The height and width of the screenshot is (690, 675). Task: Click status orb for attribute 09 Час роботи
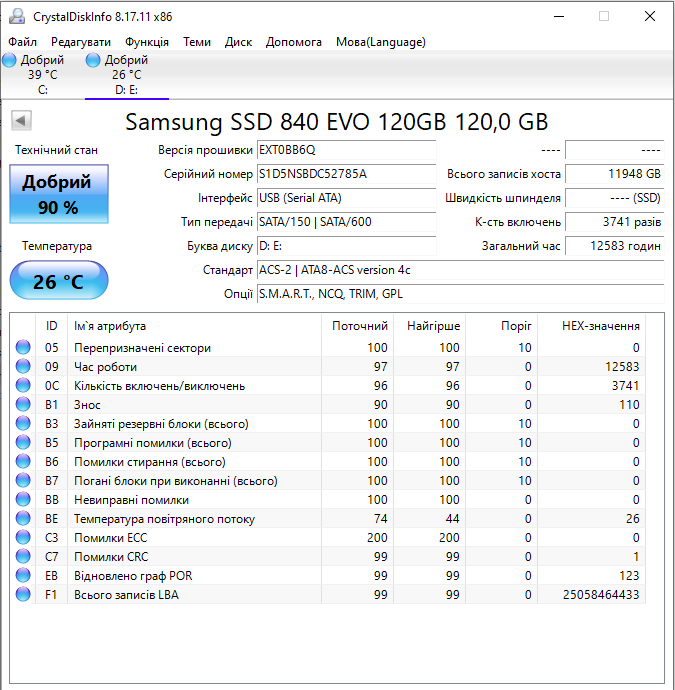[x=23, y=366]
